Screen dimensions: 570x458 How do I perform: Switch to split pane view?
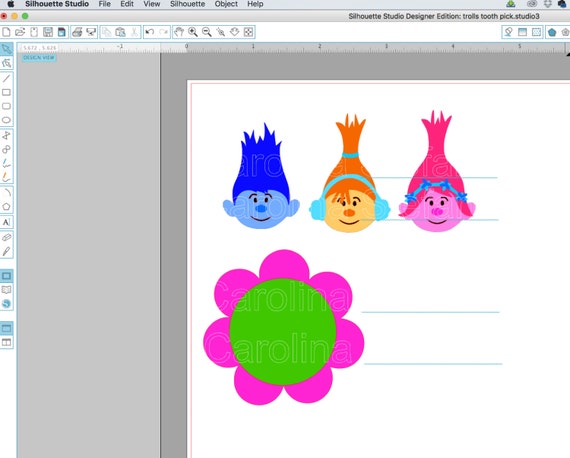7,342
